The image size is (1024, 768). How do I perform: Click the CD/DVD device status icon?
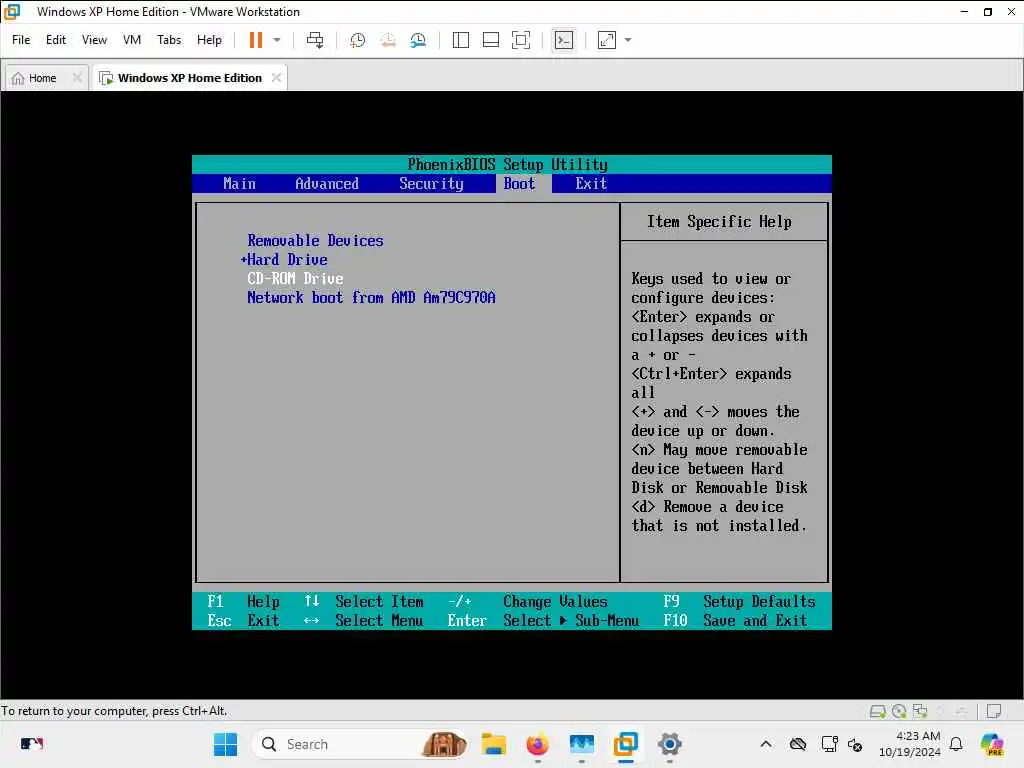point(899,711)
